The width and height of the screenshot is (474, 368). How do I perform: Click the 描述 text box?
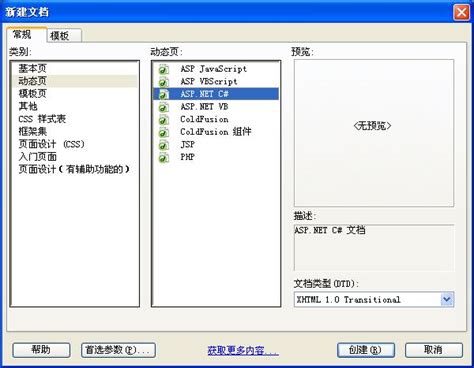374,247
